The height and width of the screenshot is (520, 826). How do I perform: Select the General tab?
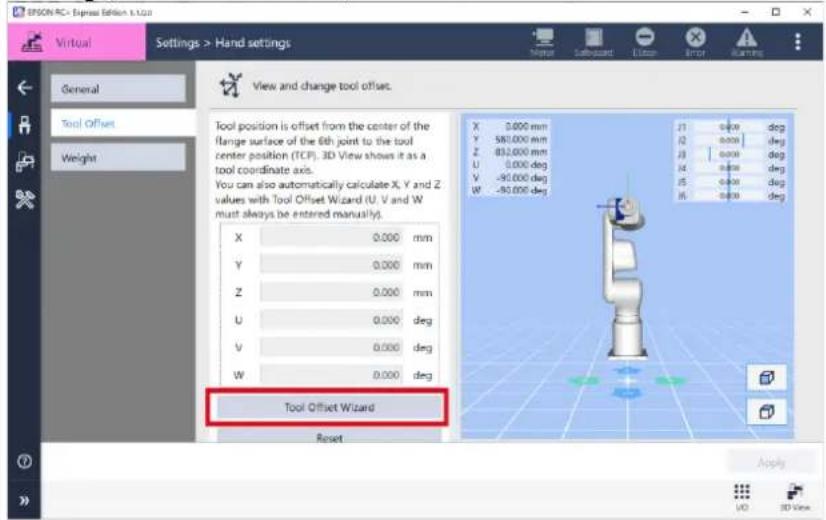pyautogui.click(x=118, y=89)
